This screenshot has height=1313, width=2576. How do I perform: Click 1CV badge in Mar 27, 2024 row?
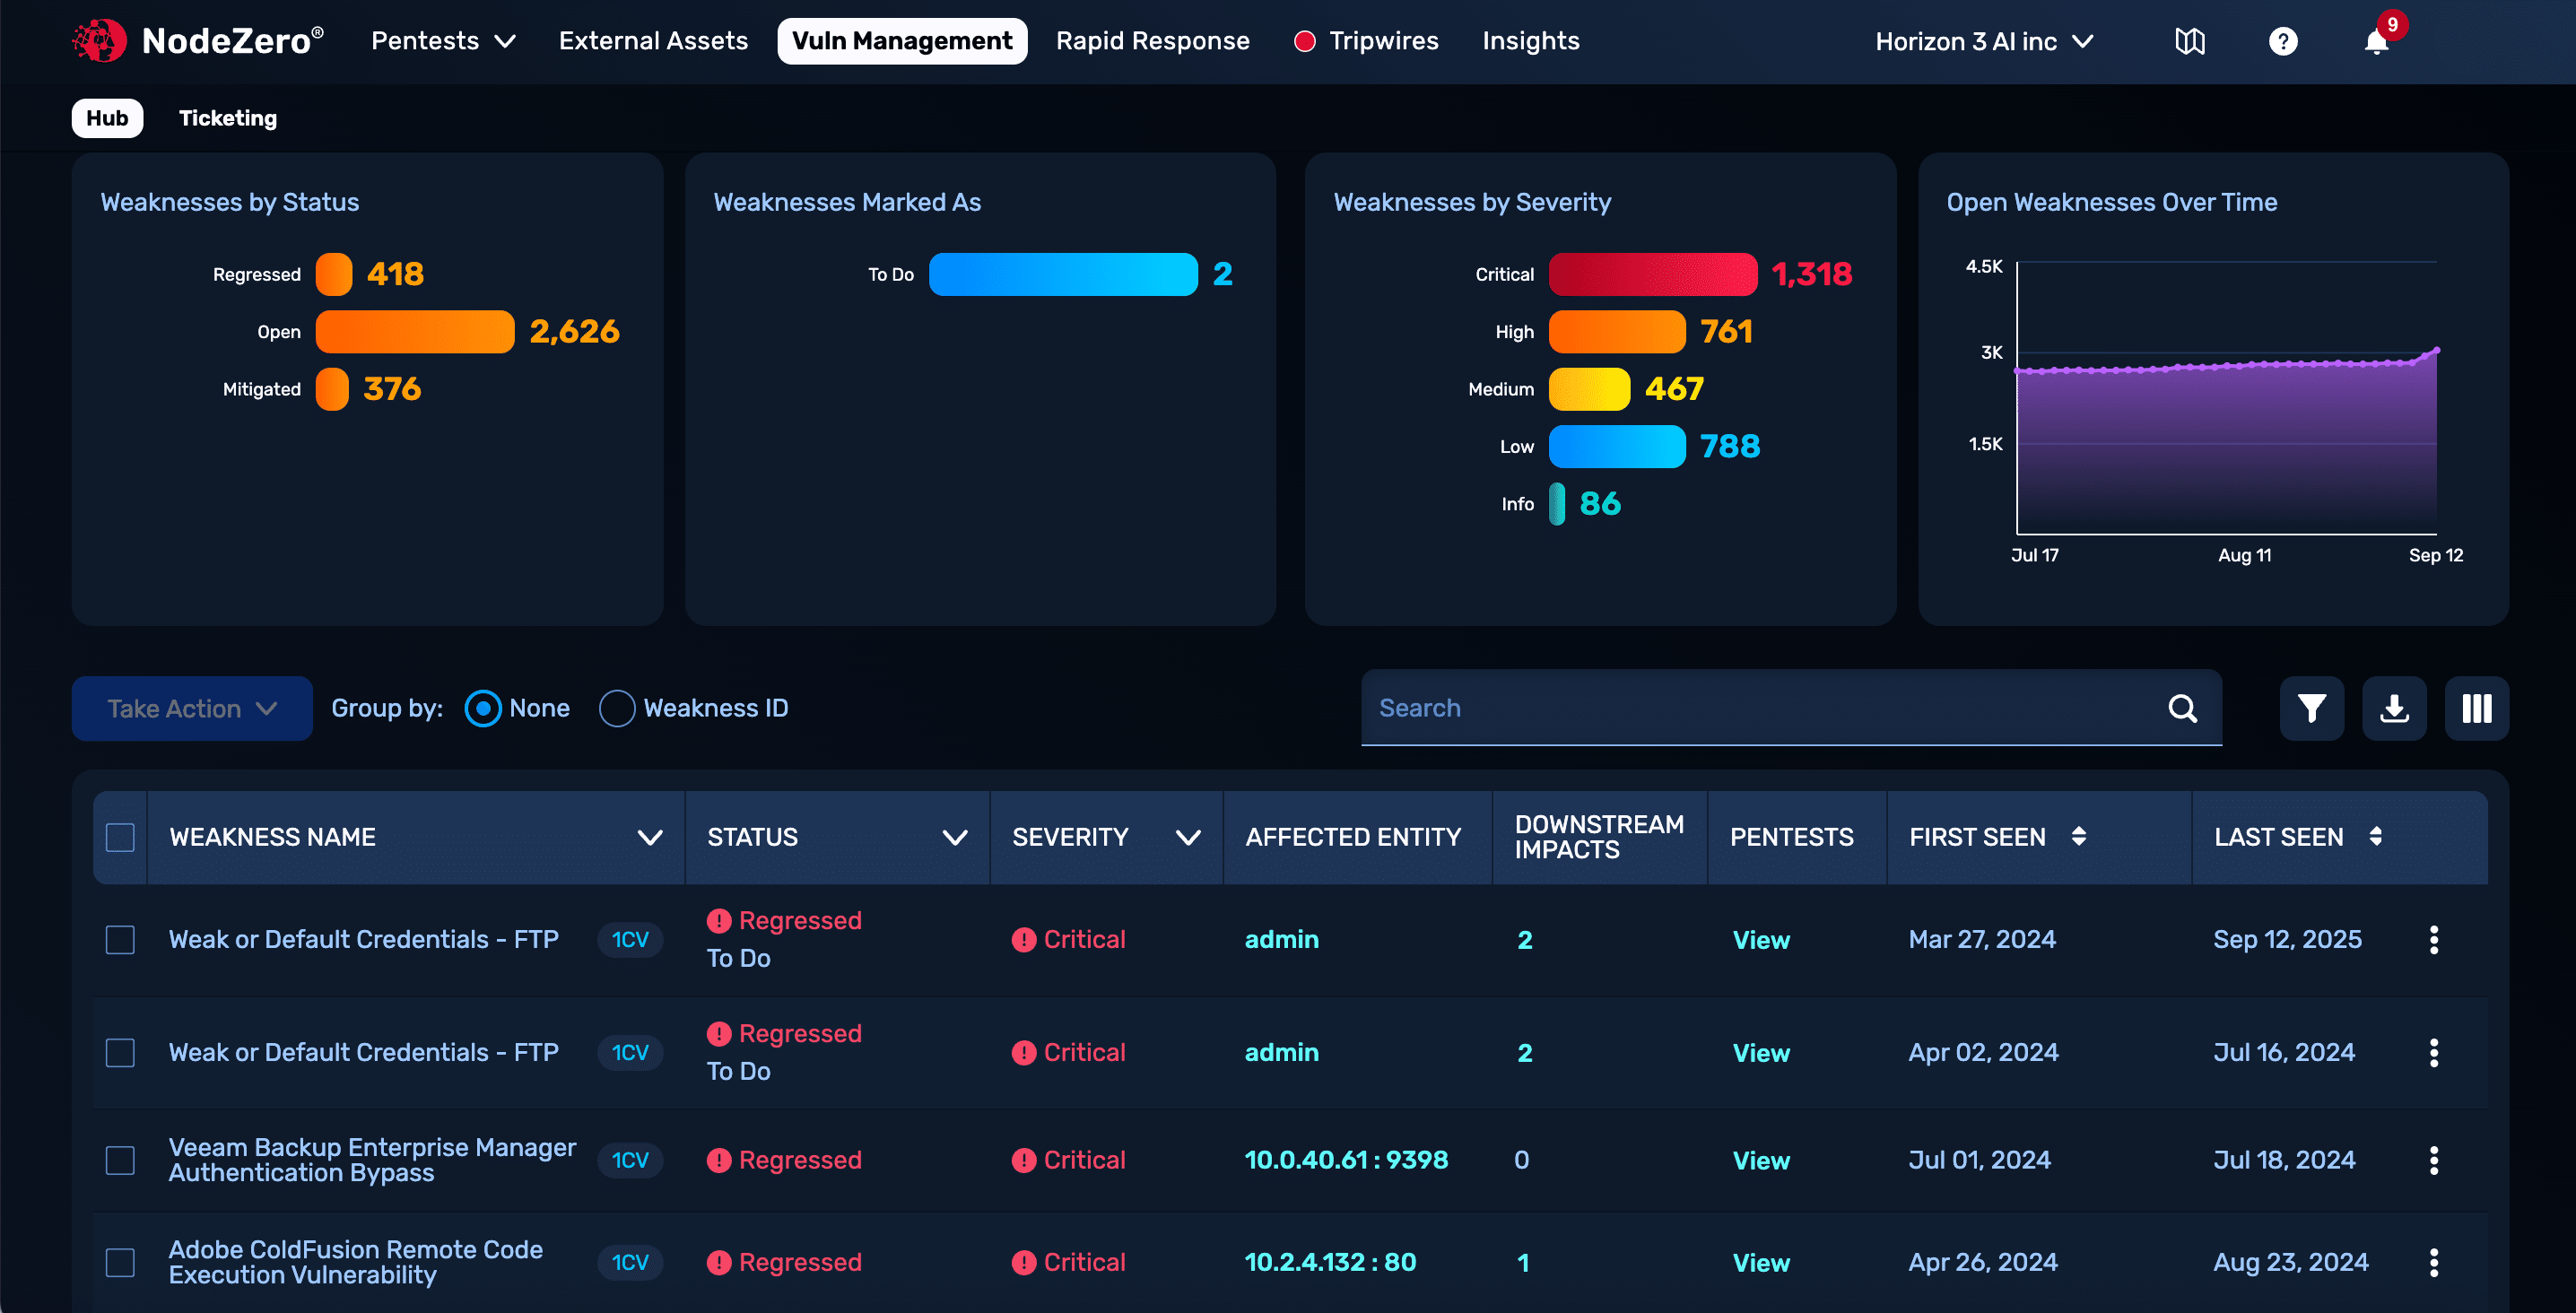pyautogui.click(x=630, y=939)
